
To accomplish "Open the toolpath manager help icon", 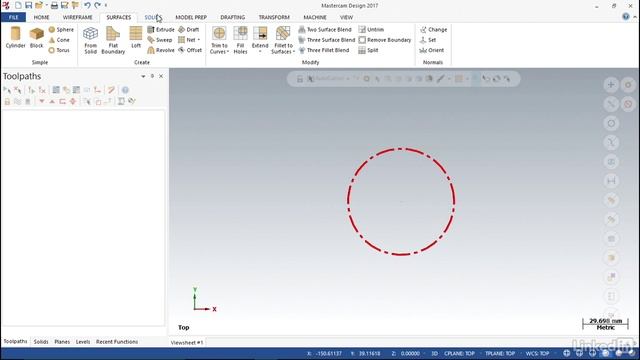I will pos(125,90).
